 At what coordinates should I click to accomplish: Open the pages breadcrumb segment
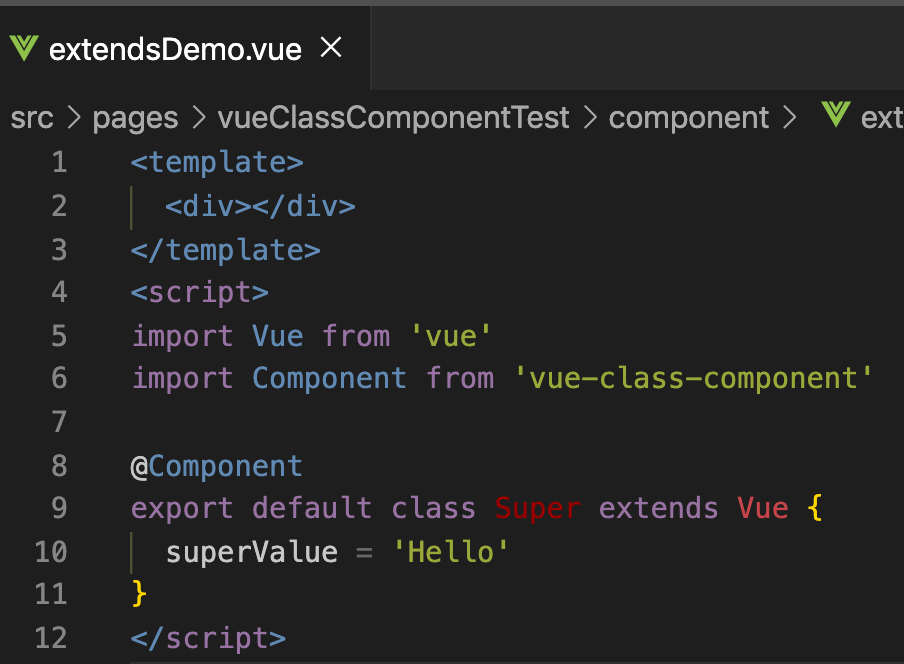click(x=135, y=119)
